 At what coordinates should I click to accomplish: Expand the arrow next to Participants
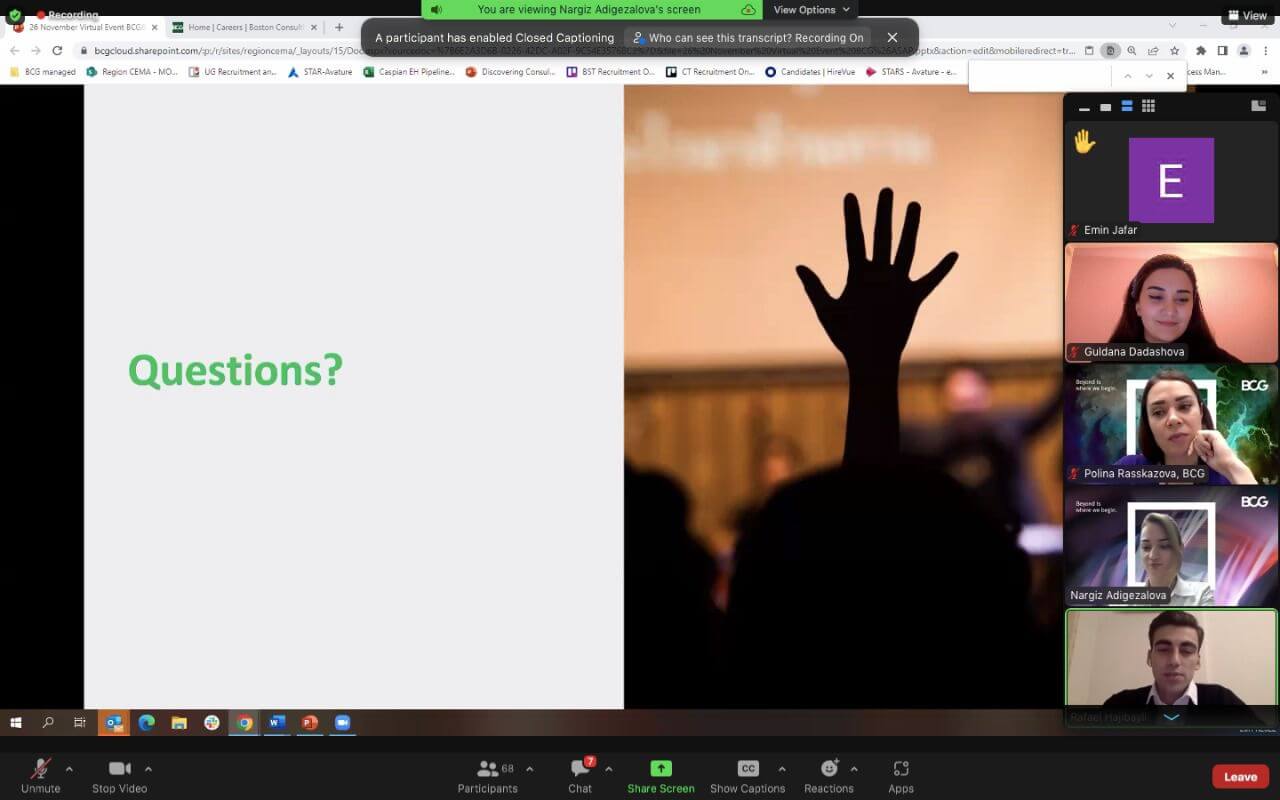point(529,769)
